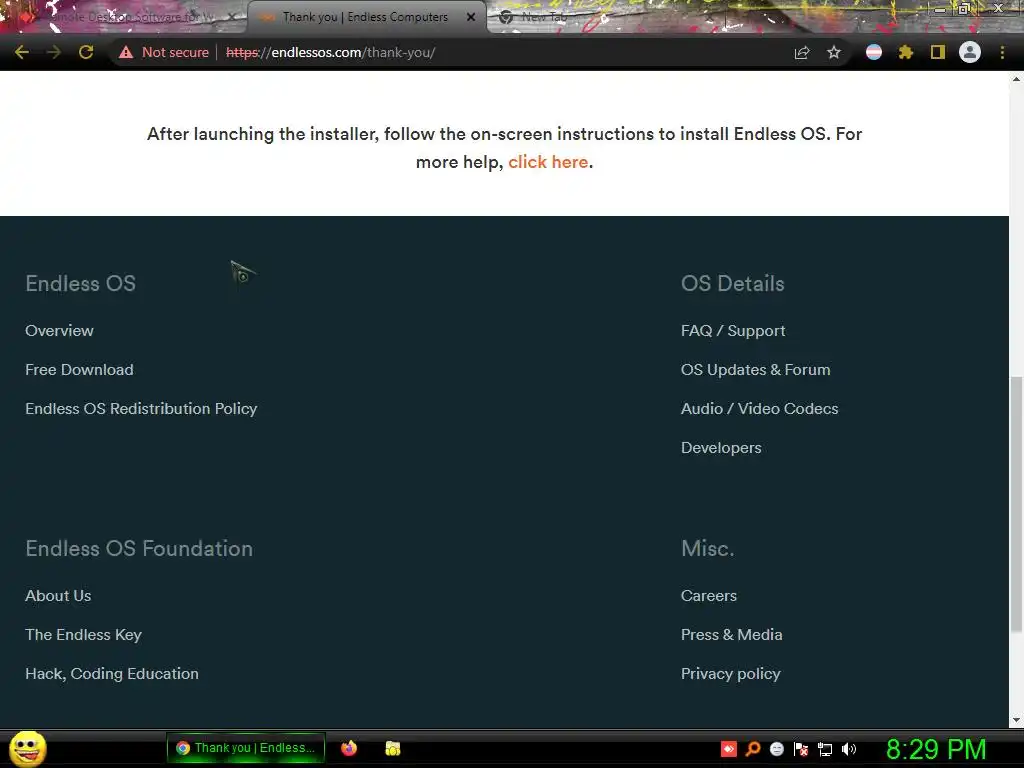The image size is (1024, 768).
Task: Reload the current page
Action: [86, 52]
